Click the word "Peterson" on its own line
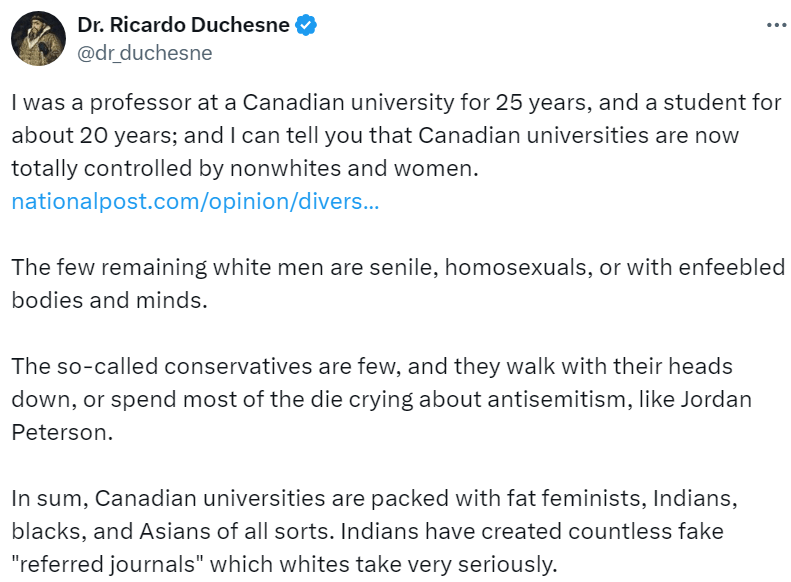The image size is (791, 582). 55,432
